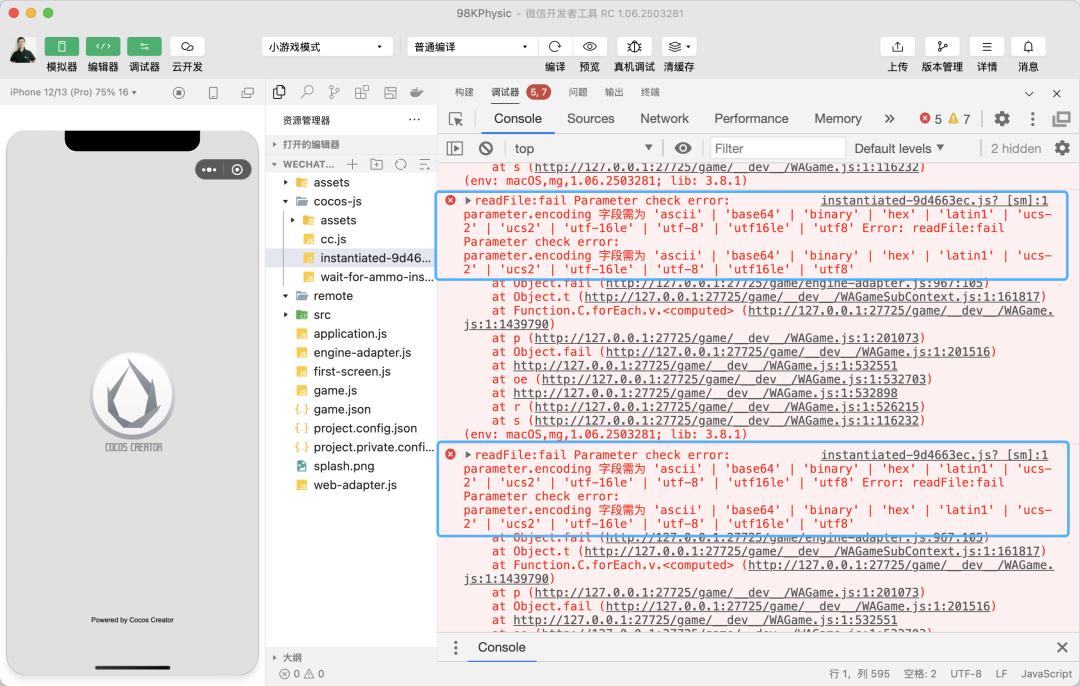Click the simulator stop/record icon

coord(179,92)
